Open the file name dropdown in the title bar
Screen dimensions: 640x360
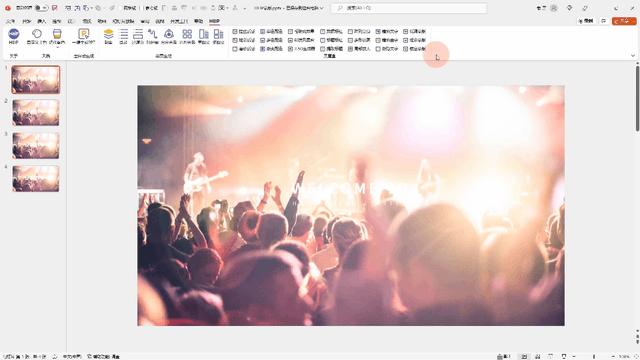pos(322,8)
